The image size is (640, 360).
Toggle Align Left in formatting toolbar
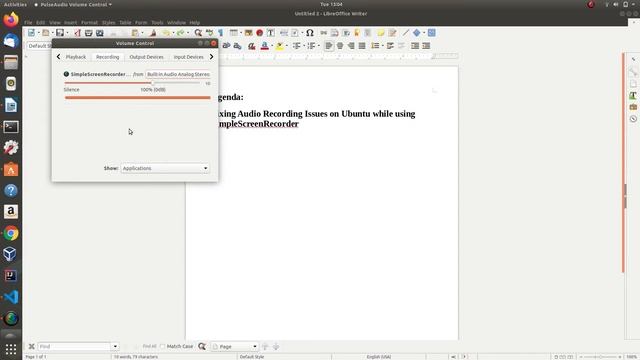click(329, 46)
